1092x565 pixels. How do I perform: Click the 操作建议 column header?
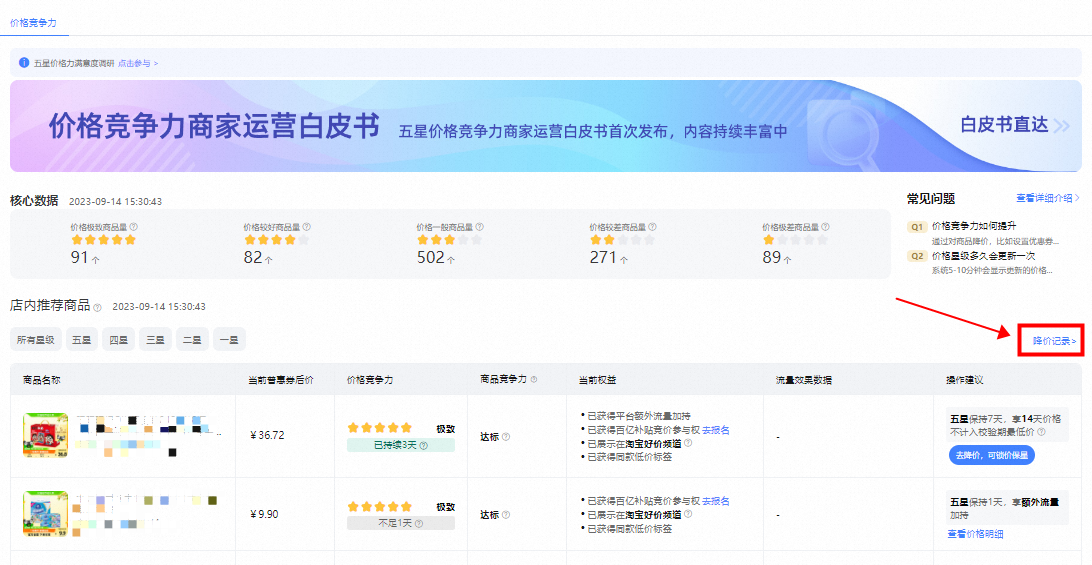pos(964,380)
